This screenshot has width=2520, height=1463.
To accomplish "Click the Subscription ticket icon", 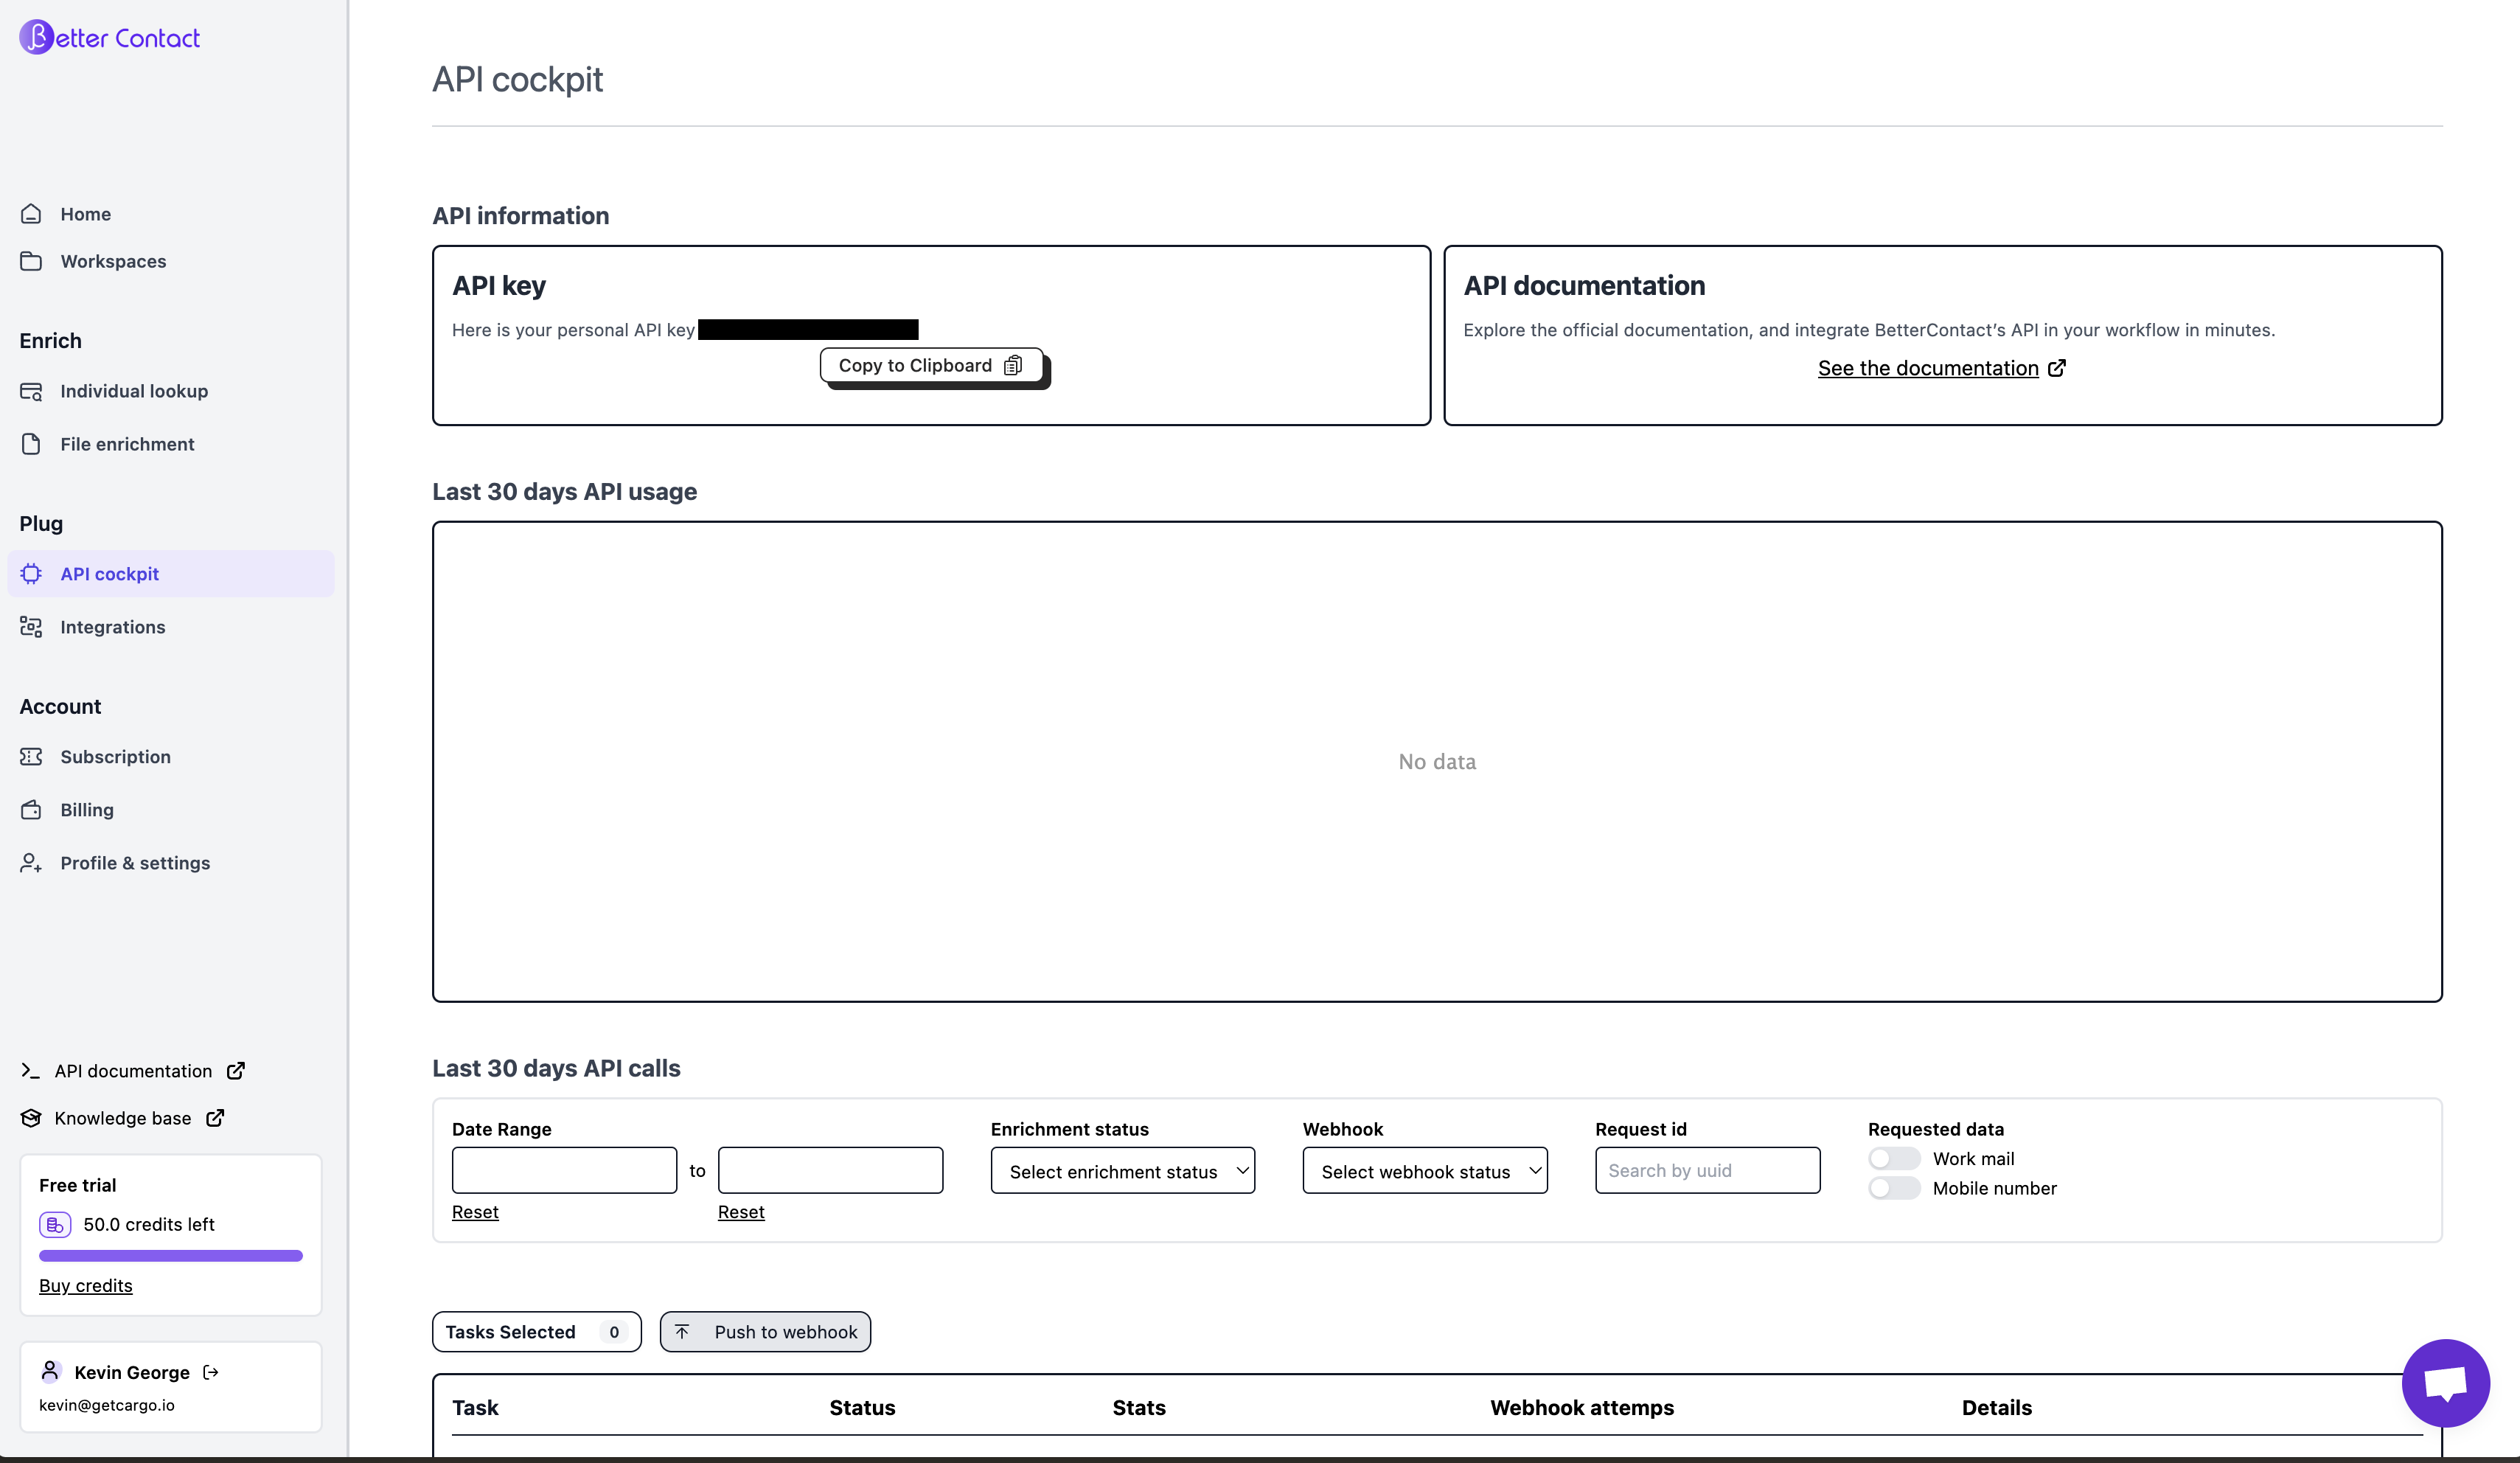I will 31,757.
